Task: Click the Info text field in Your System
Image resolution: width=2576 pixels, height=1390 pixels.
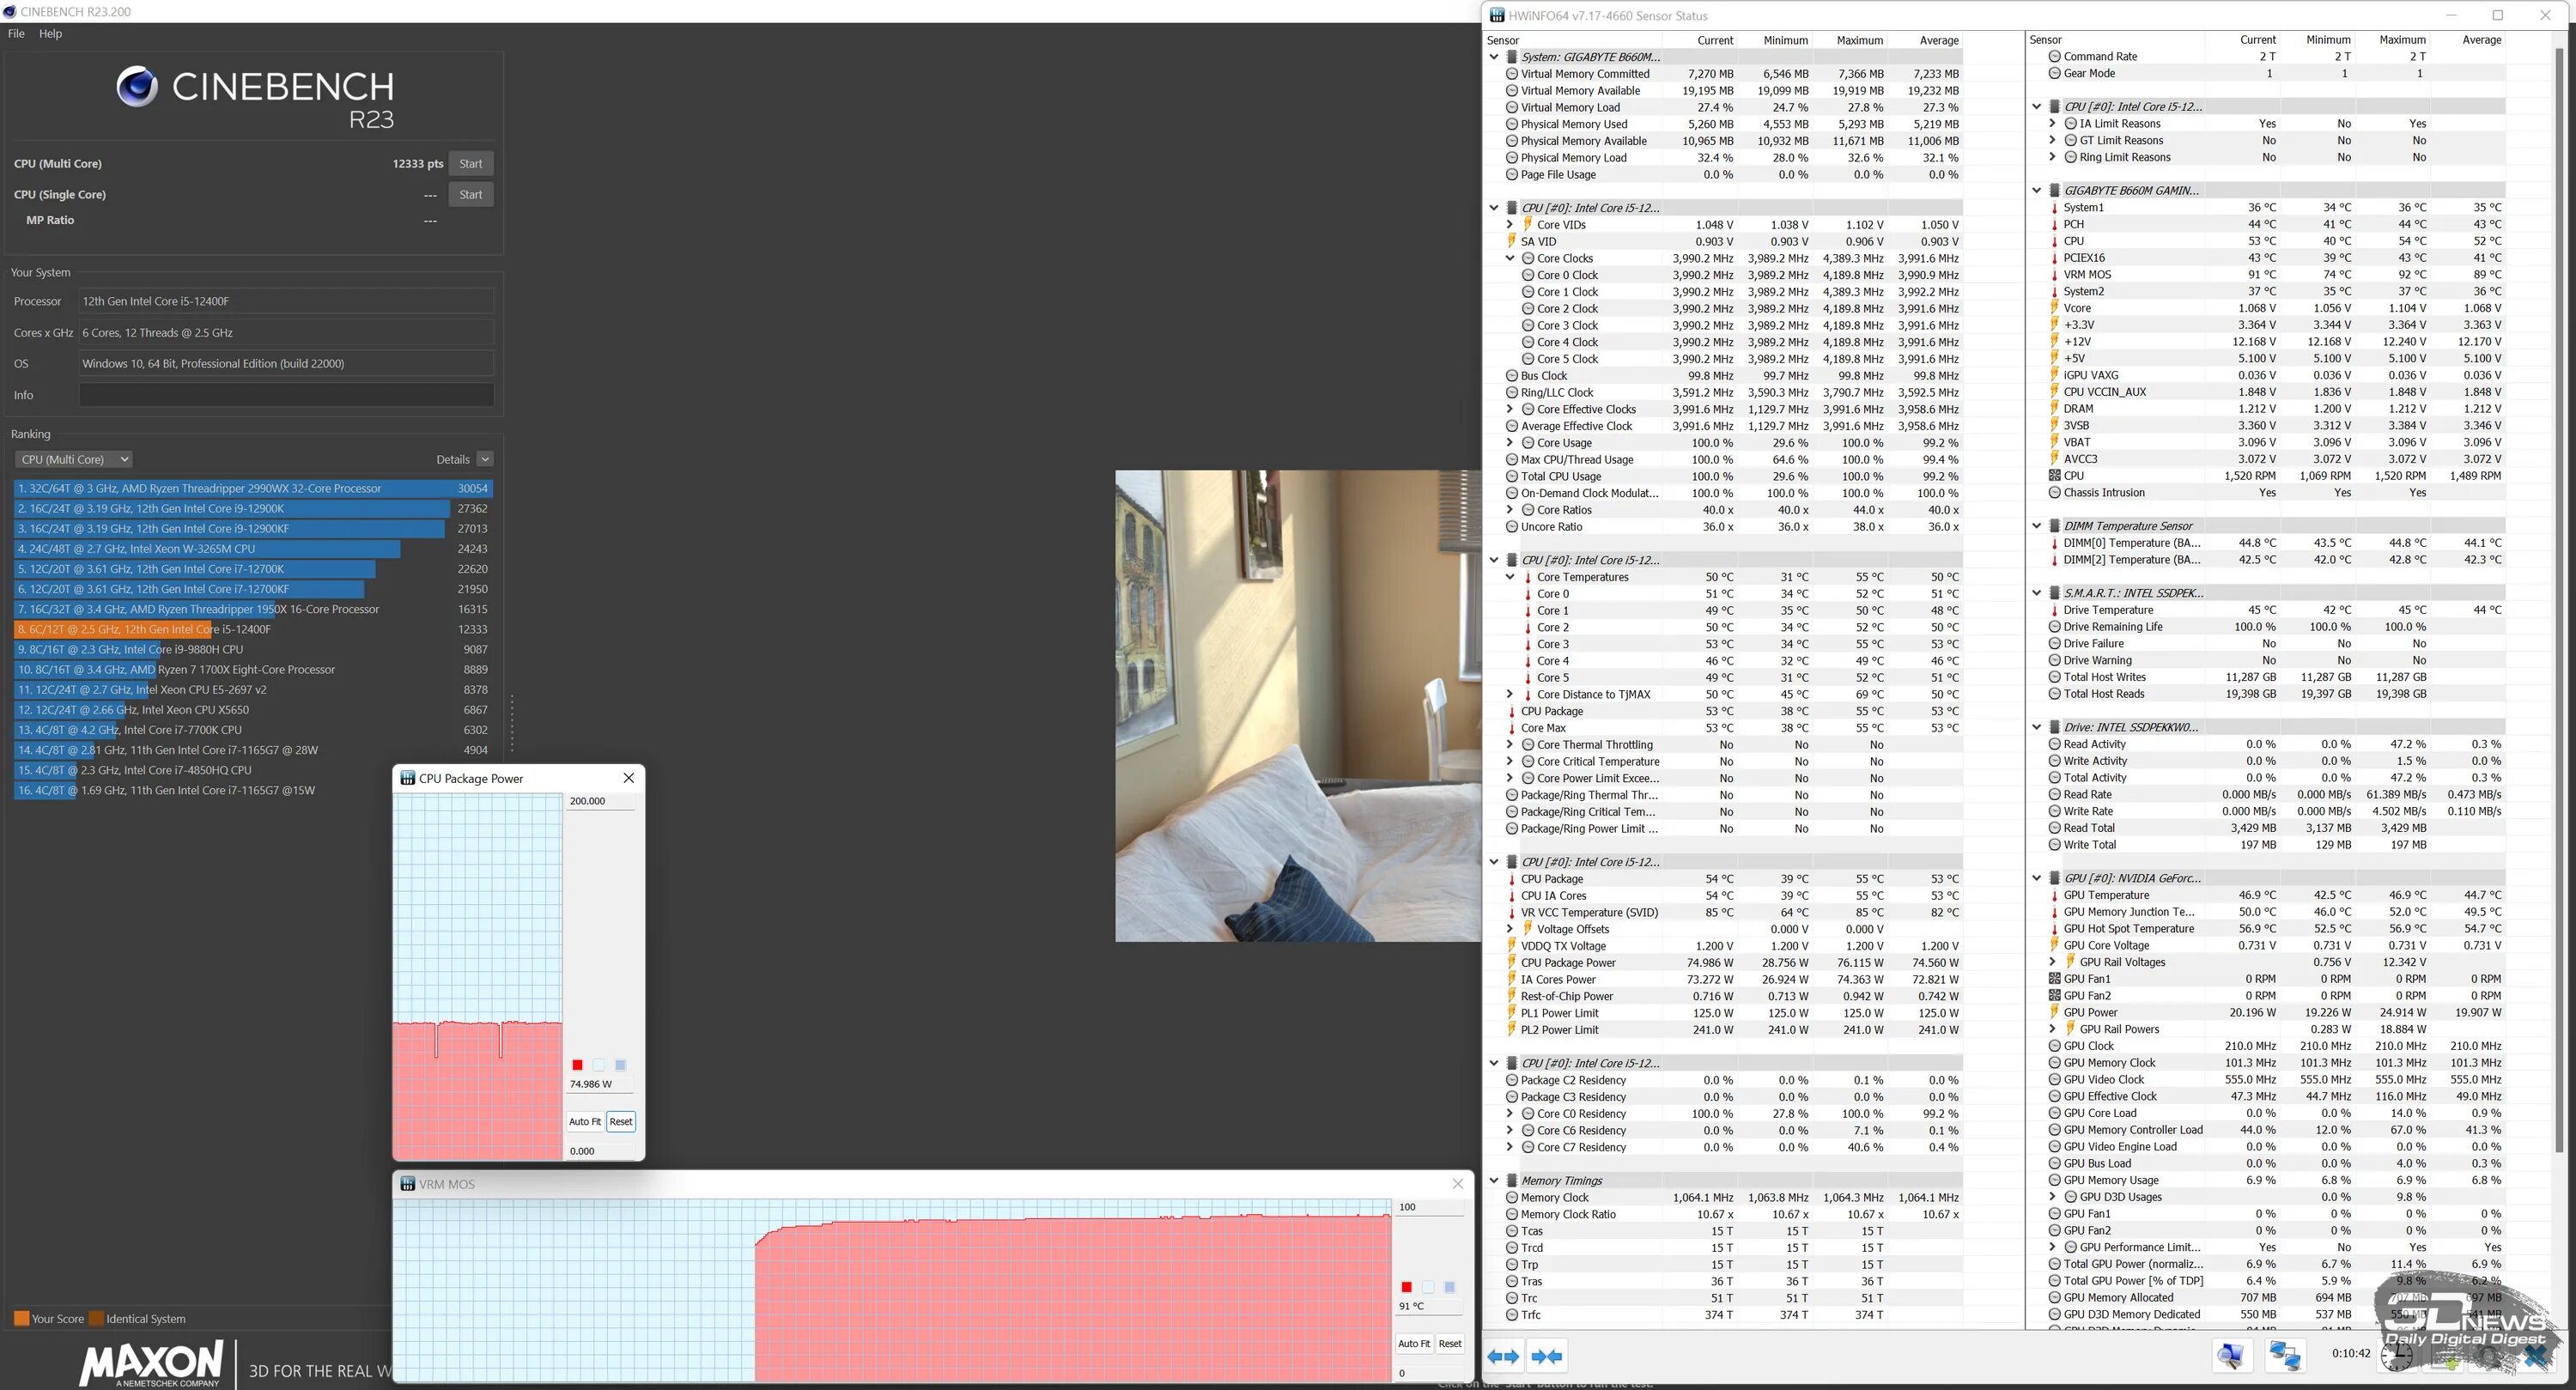Action: click(x=286, y=395)
